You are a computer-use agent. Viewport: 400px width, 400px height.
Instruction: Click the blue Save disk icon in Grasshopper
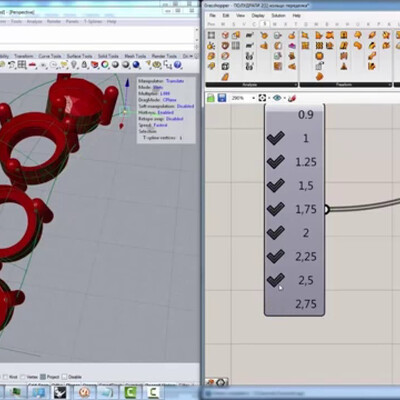222,98
